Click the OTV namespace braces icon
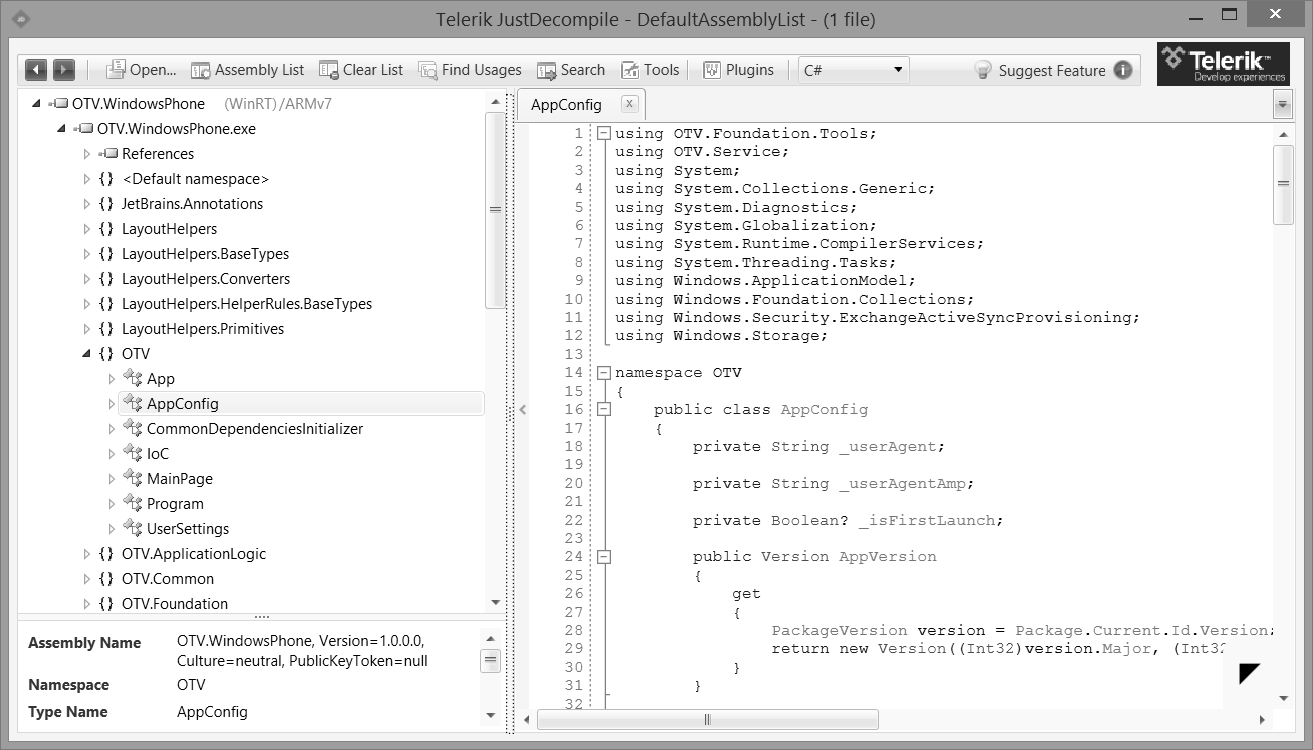 (106, 353)
